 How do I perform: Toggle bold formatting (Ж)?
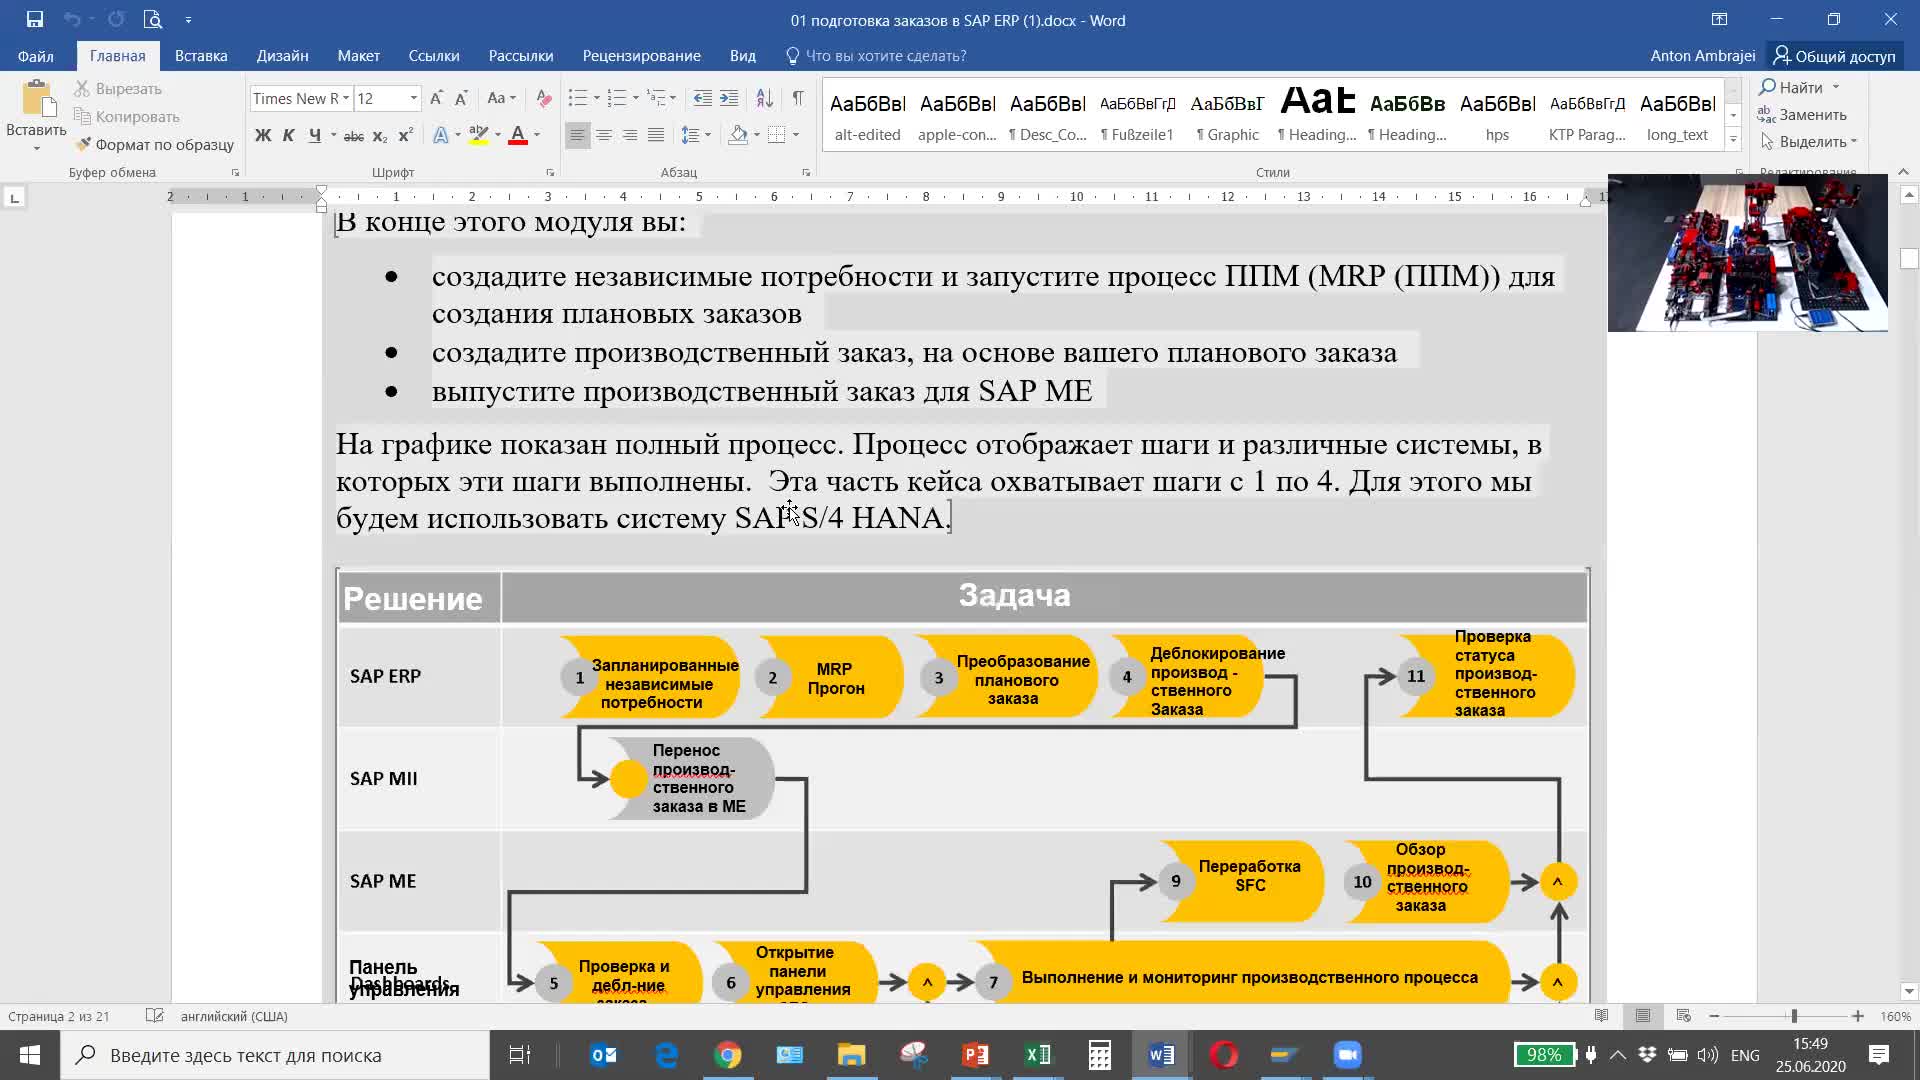click(x=263, y=135)
